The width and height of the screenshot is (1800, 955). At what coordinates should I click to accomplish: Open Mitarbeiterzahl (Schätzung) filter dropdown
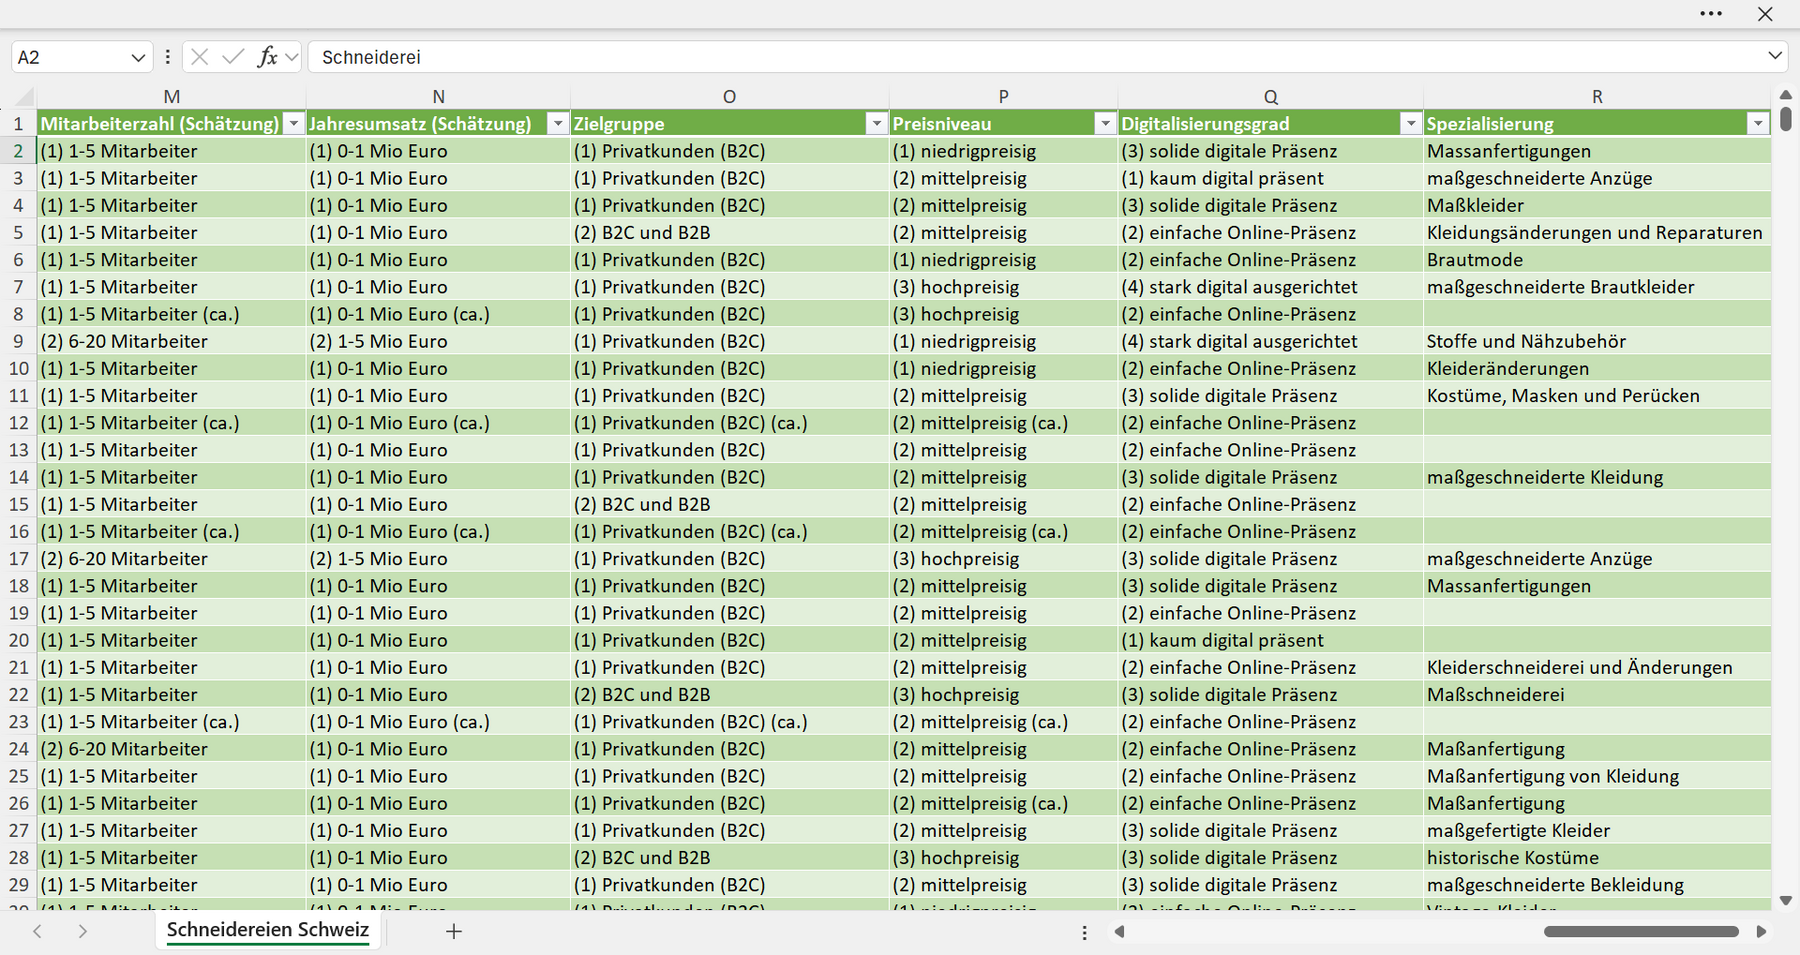(x=293, y=123)
